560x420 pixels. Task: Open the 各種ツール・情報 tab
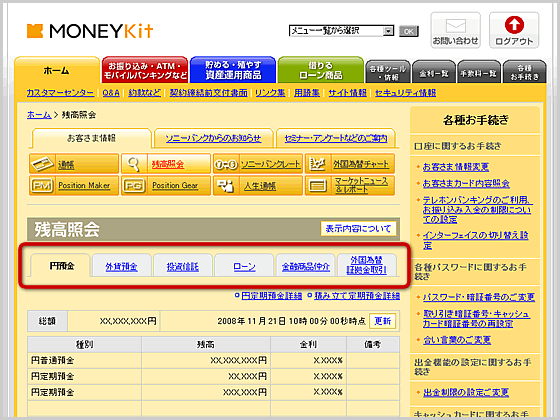click(x=388, y=72)
